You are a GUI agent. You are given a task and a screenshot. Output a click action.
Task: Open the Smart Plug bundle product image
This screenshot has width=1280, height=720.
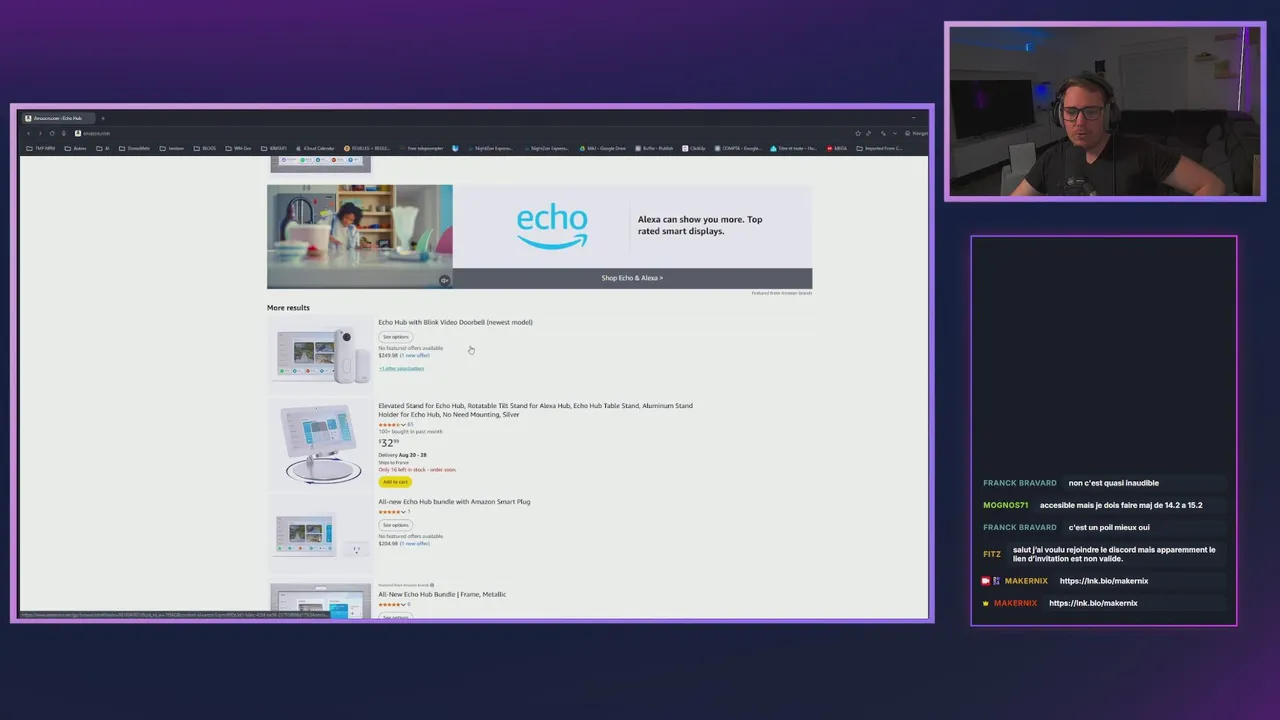point(320,533)
